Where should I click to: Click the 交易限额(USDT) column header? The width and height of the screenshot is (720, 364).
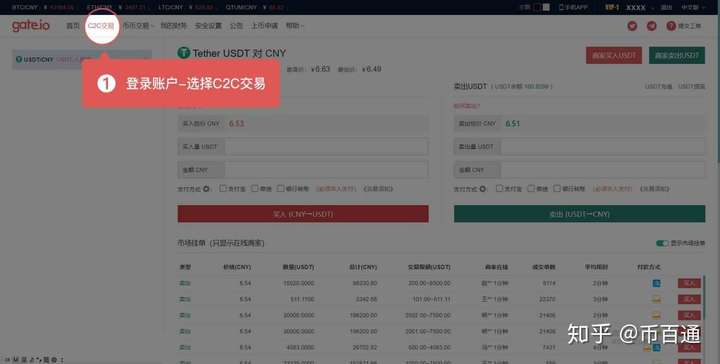(x=429, y=267)
